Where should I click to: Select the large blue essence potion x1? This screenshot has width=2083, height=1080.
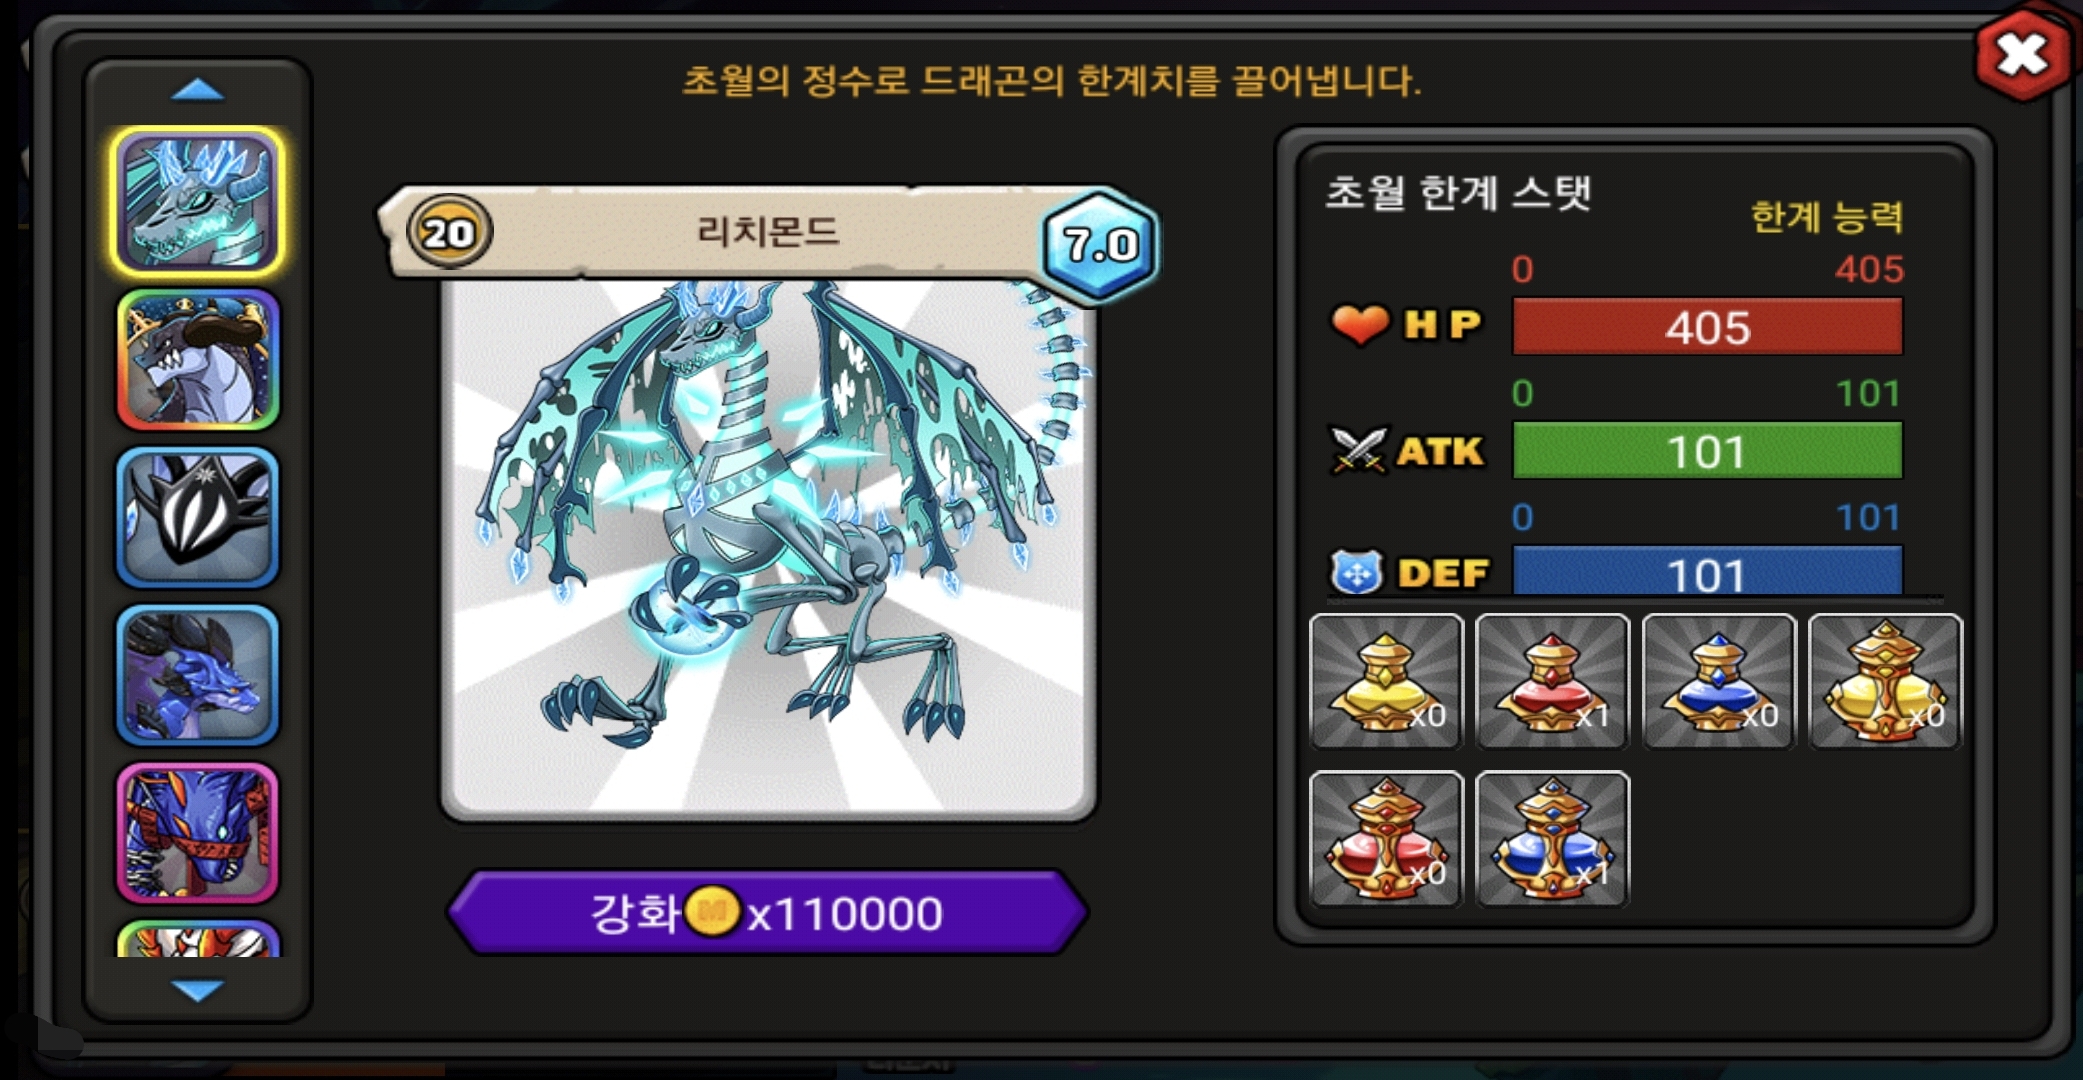(x=1552, y=839)
